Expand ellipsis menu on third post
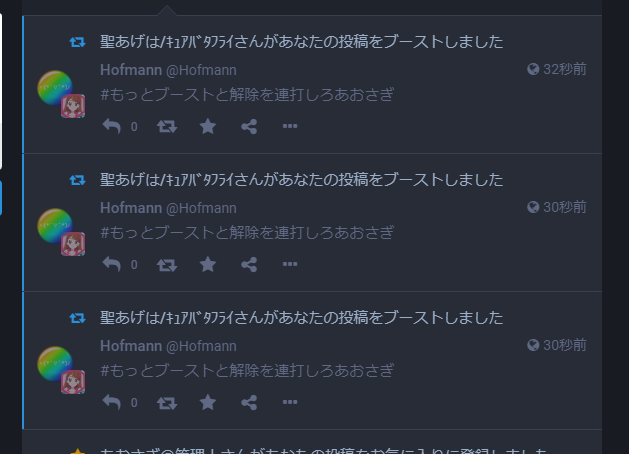This screenshot has height=454, width=629. point(290,402)
